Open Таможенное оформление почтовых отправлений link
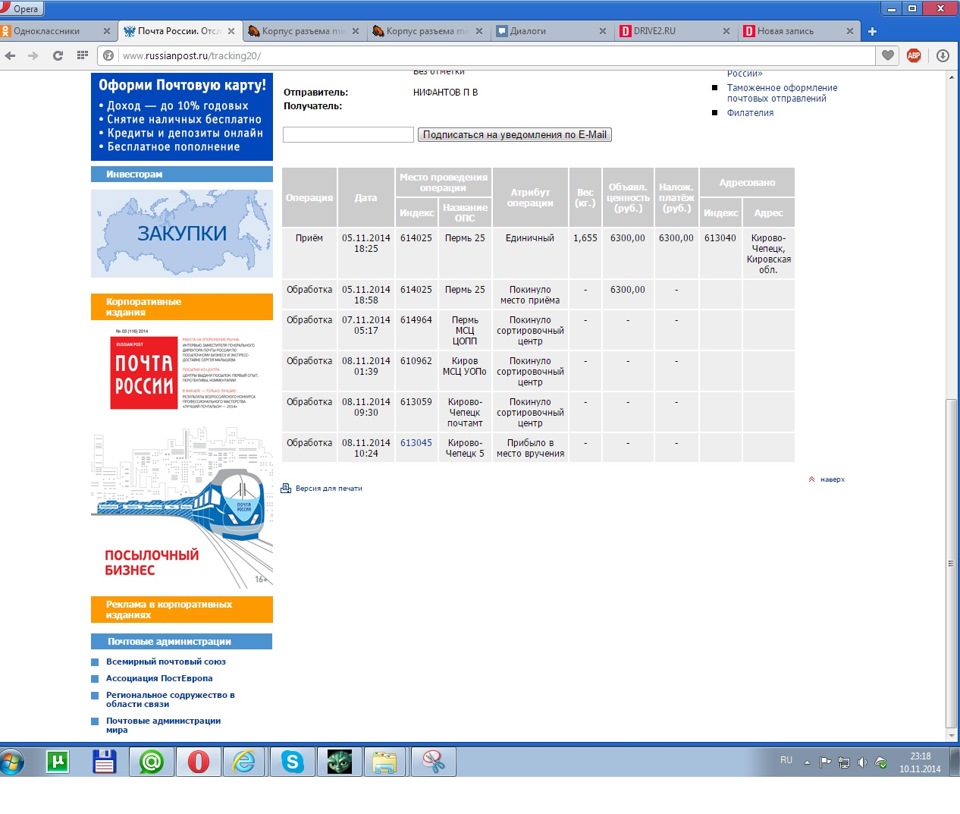The width and height of the screenshot is (960, 814). pyautogui.click(x=782, y=93)
